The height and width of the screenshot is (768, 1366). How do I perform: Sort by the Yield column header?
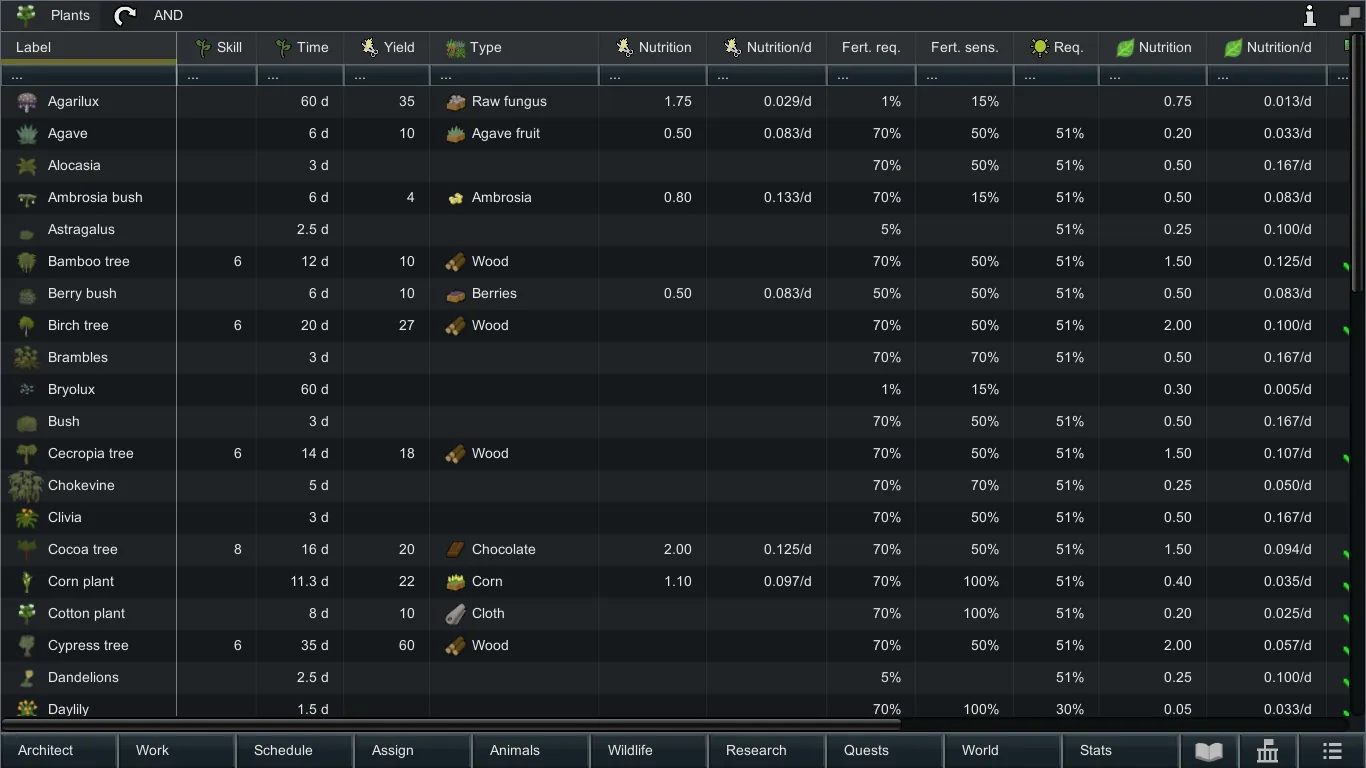click(x=387, y=47)
